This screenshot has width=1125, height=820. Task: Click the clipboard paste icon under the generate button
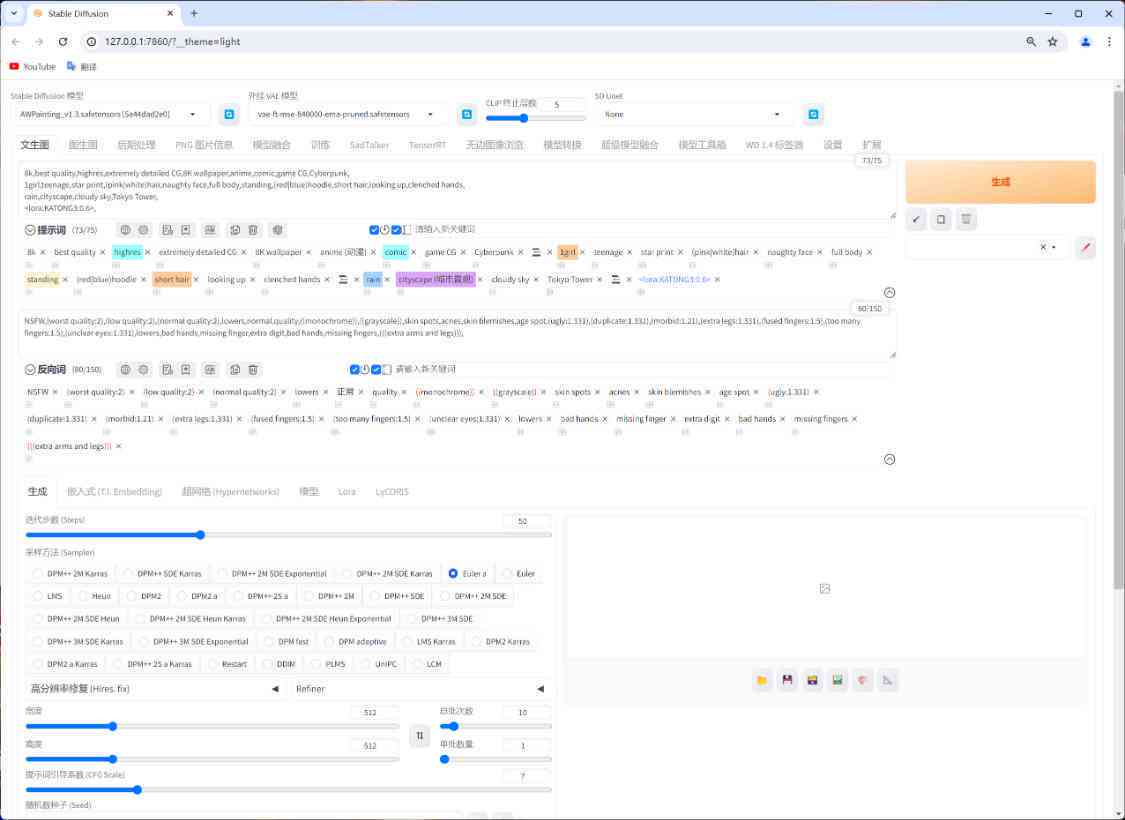(941, 220)
